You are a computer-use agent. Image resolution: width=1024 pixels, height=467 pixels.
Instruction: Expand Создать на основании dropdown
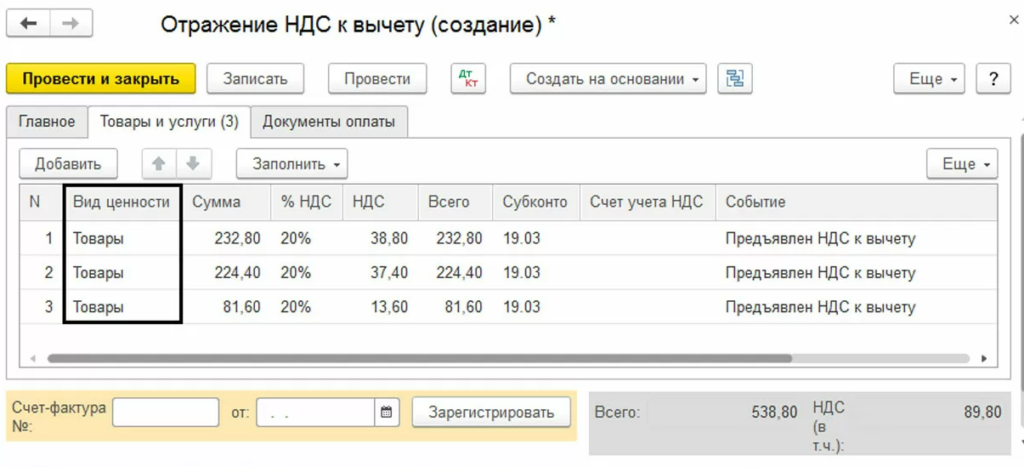tap(608, 79)
